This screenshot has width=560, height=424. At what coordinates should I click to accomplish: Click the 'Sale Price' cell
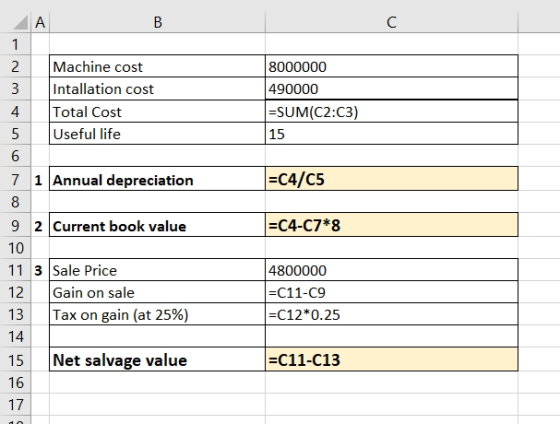point(158,270)
